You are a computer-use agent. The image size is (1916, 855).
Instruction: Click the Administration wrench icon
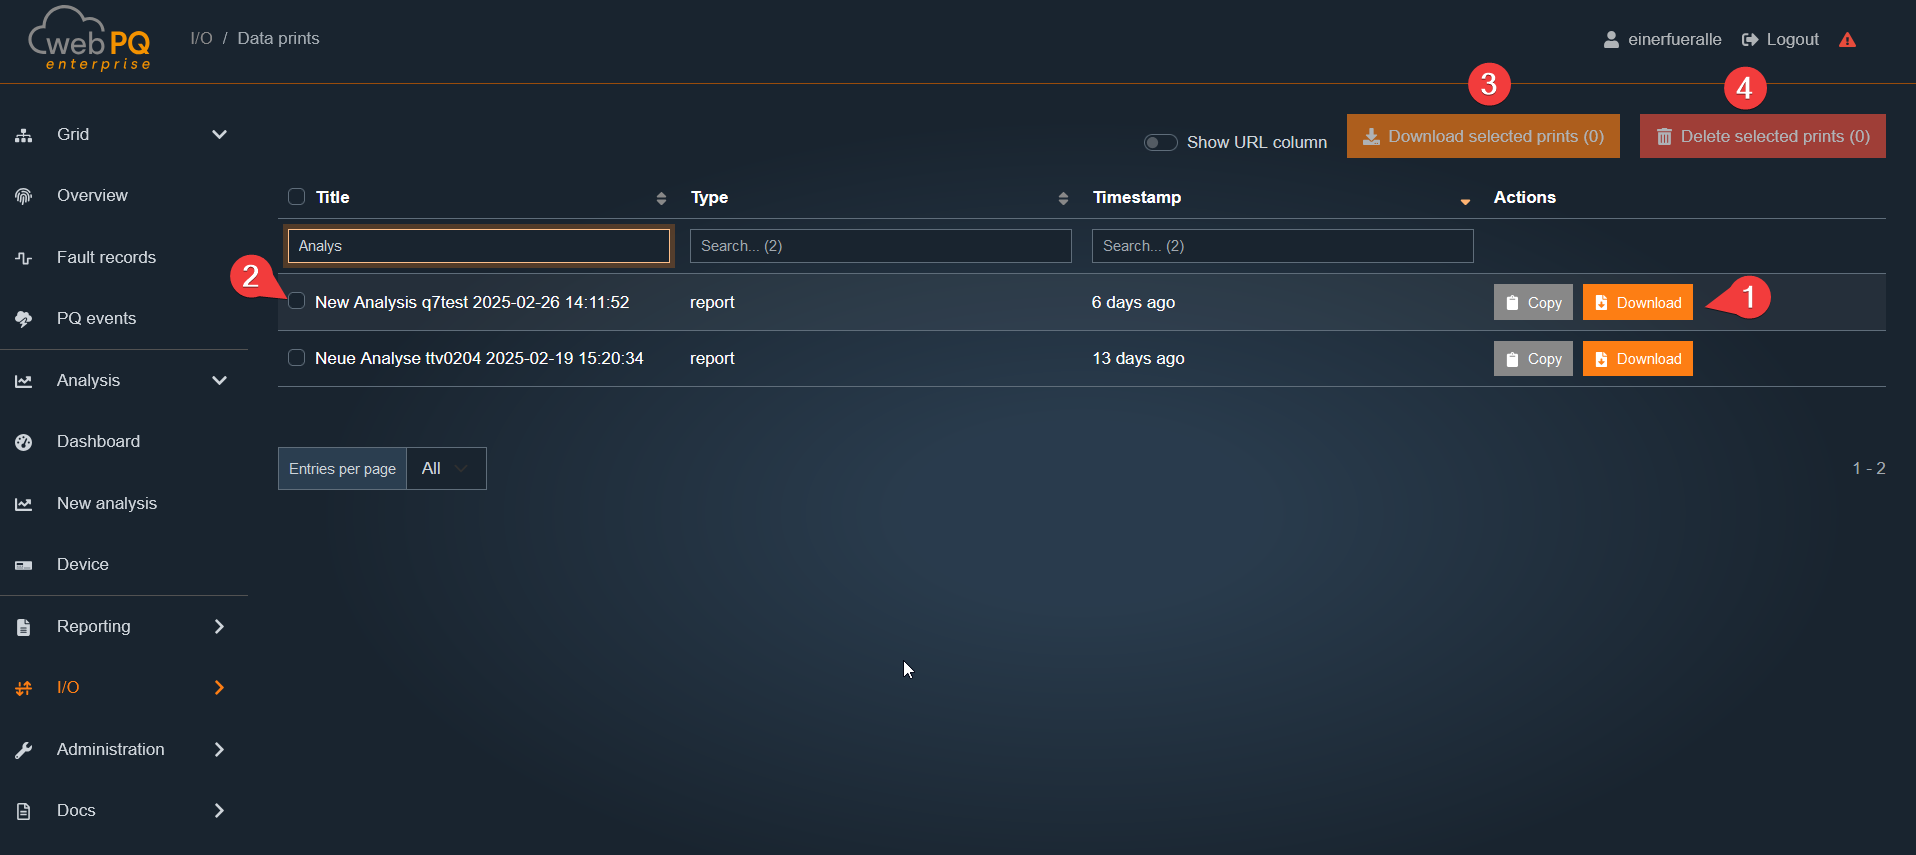24,750
